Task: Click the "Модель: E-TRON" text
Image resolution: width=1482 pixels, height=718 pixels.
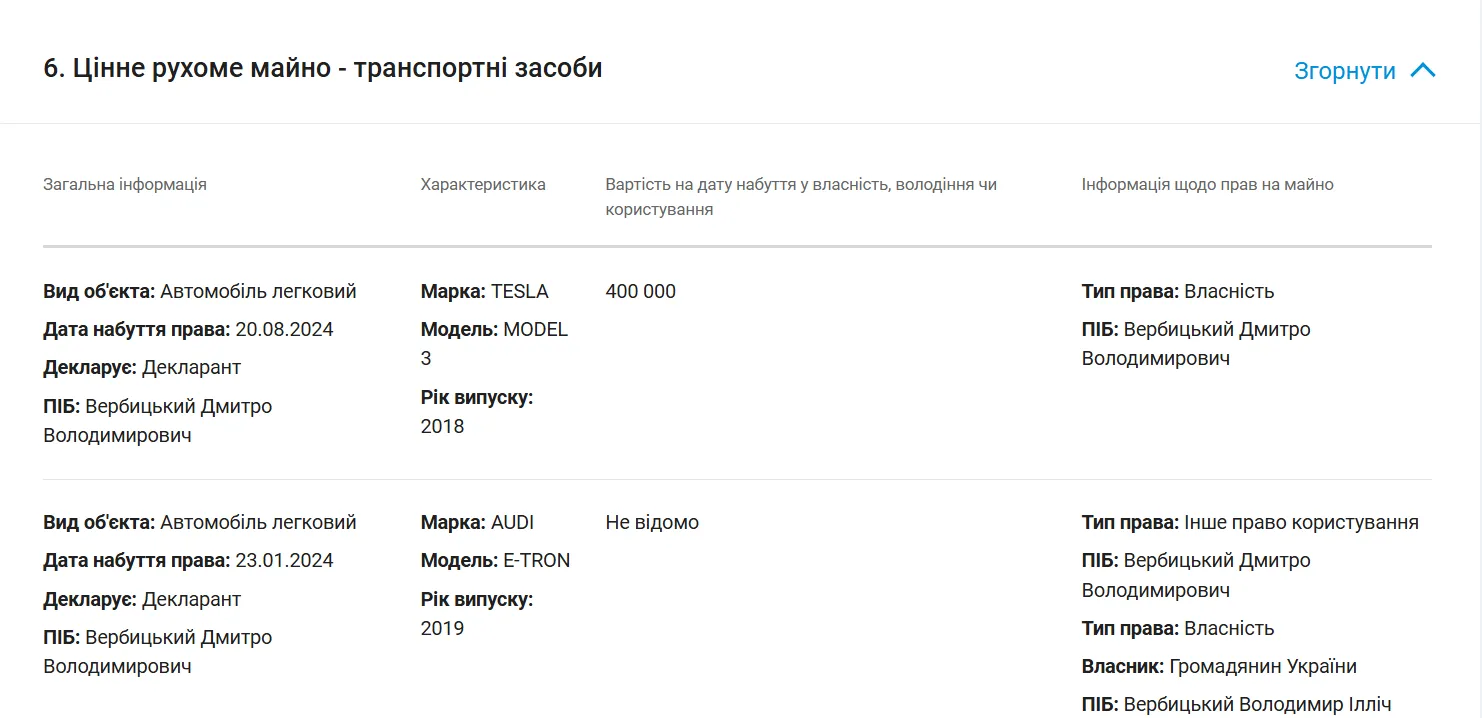Action: 495,560
